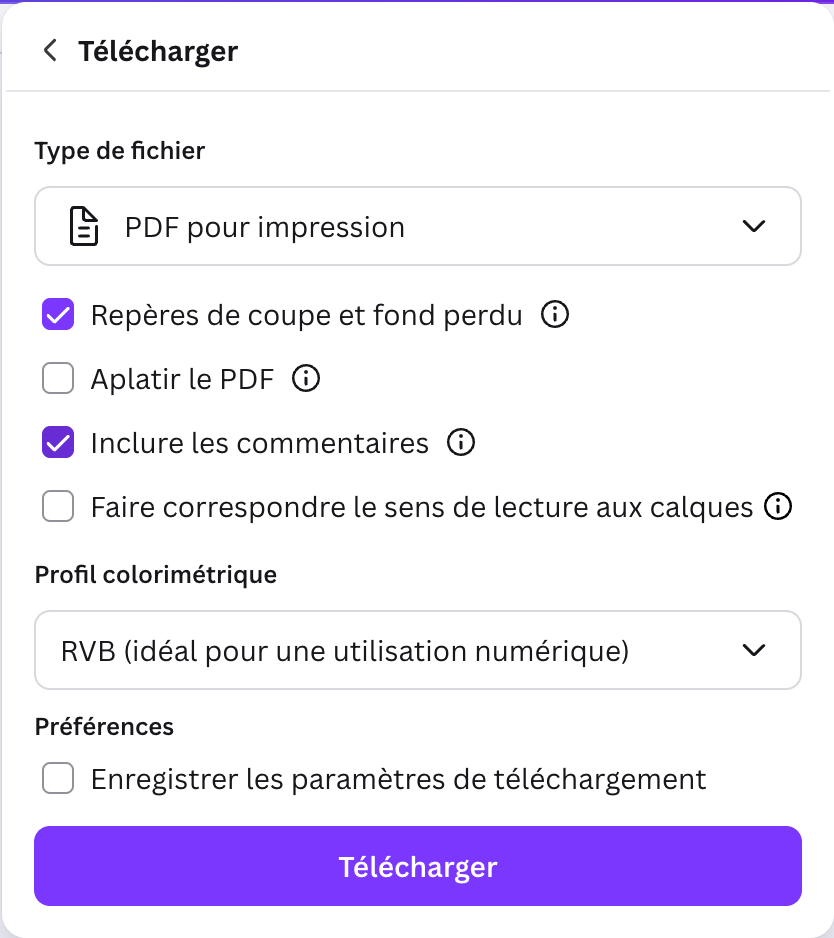Screen dimensions: 834x938
Task: Click the chevron arrow of the color profile selector
Action: pos(754,651)
